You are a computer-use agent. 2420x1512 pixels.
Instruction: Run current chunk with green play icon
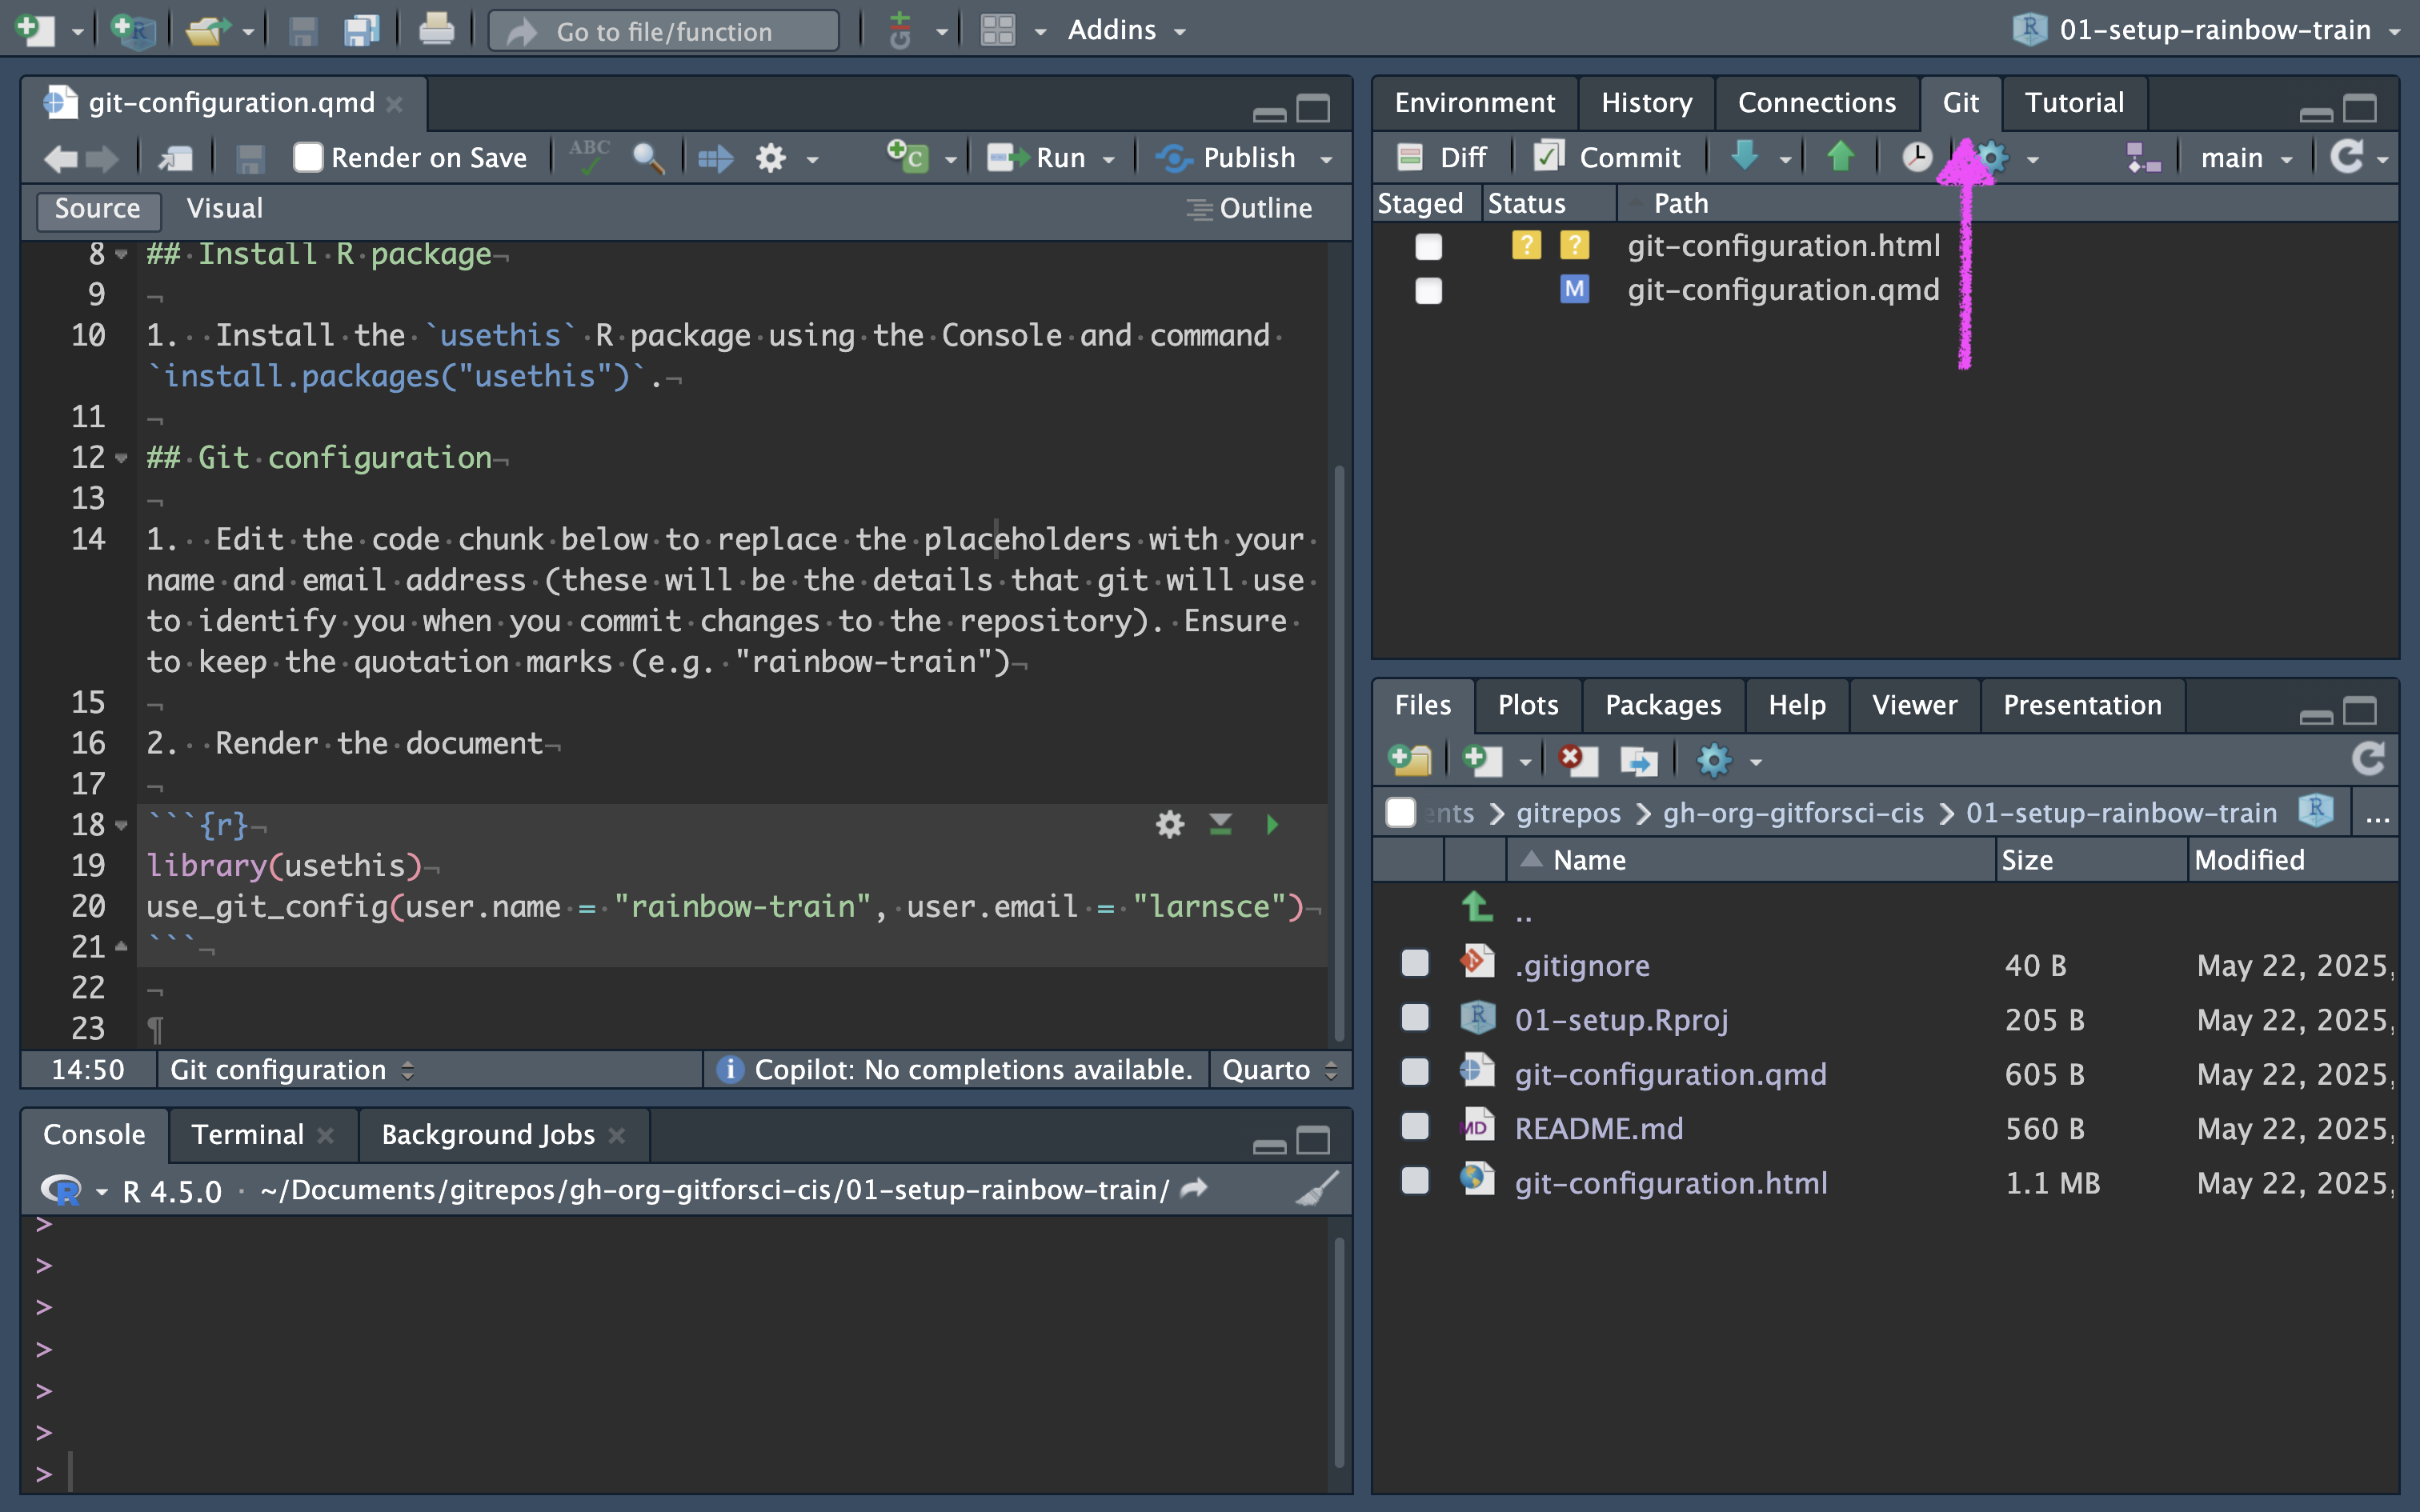[1272, 825]
